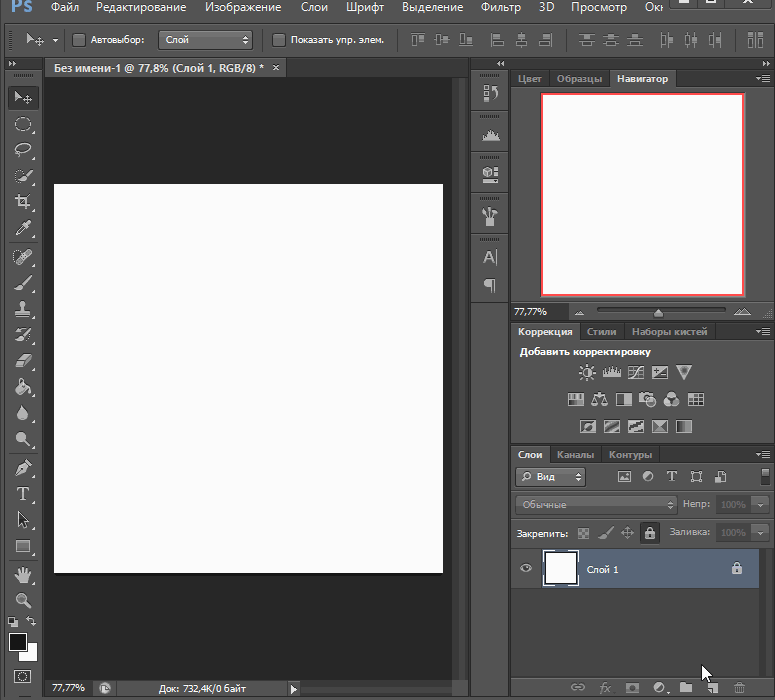Select the Pen tool

pyautogui.click(x=23, y=467)
